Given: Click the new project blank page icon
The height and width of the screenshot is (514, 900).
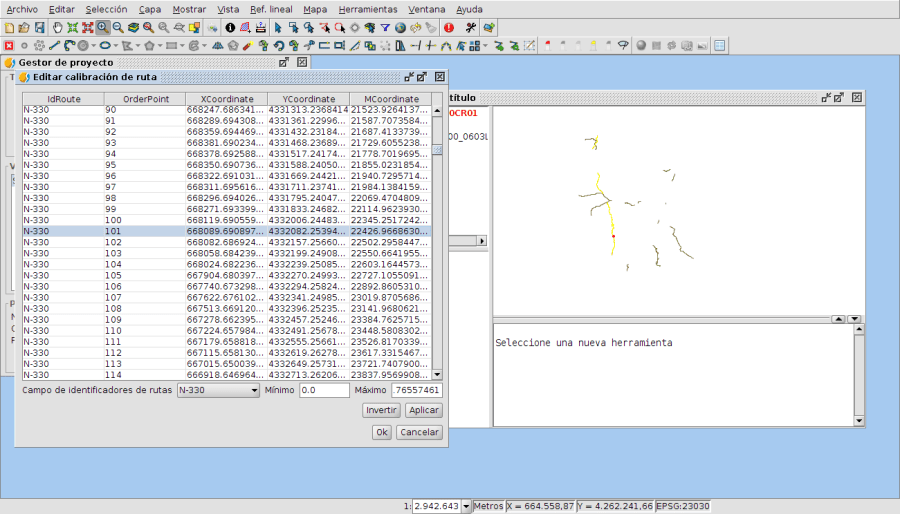Looking at the screenshot, I should pyautogui.click(x=9, y=27).
